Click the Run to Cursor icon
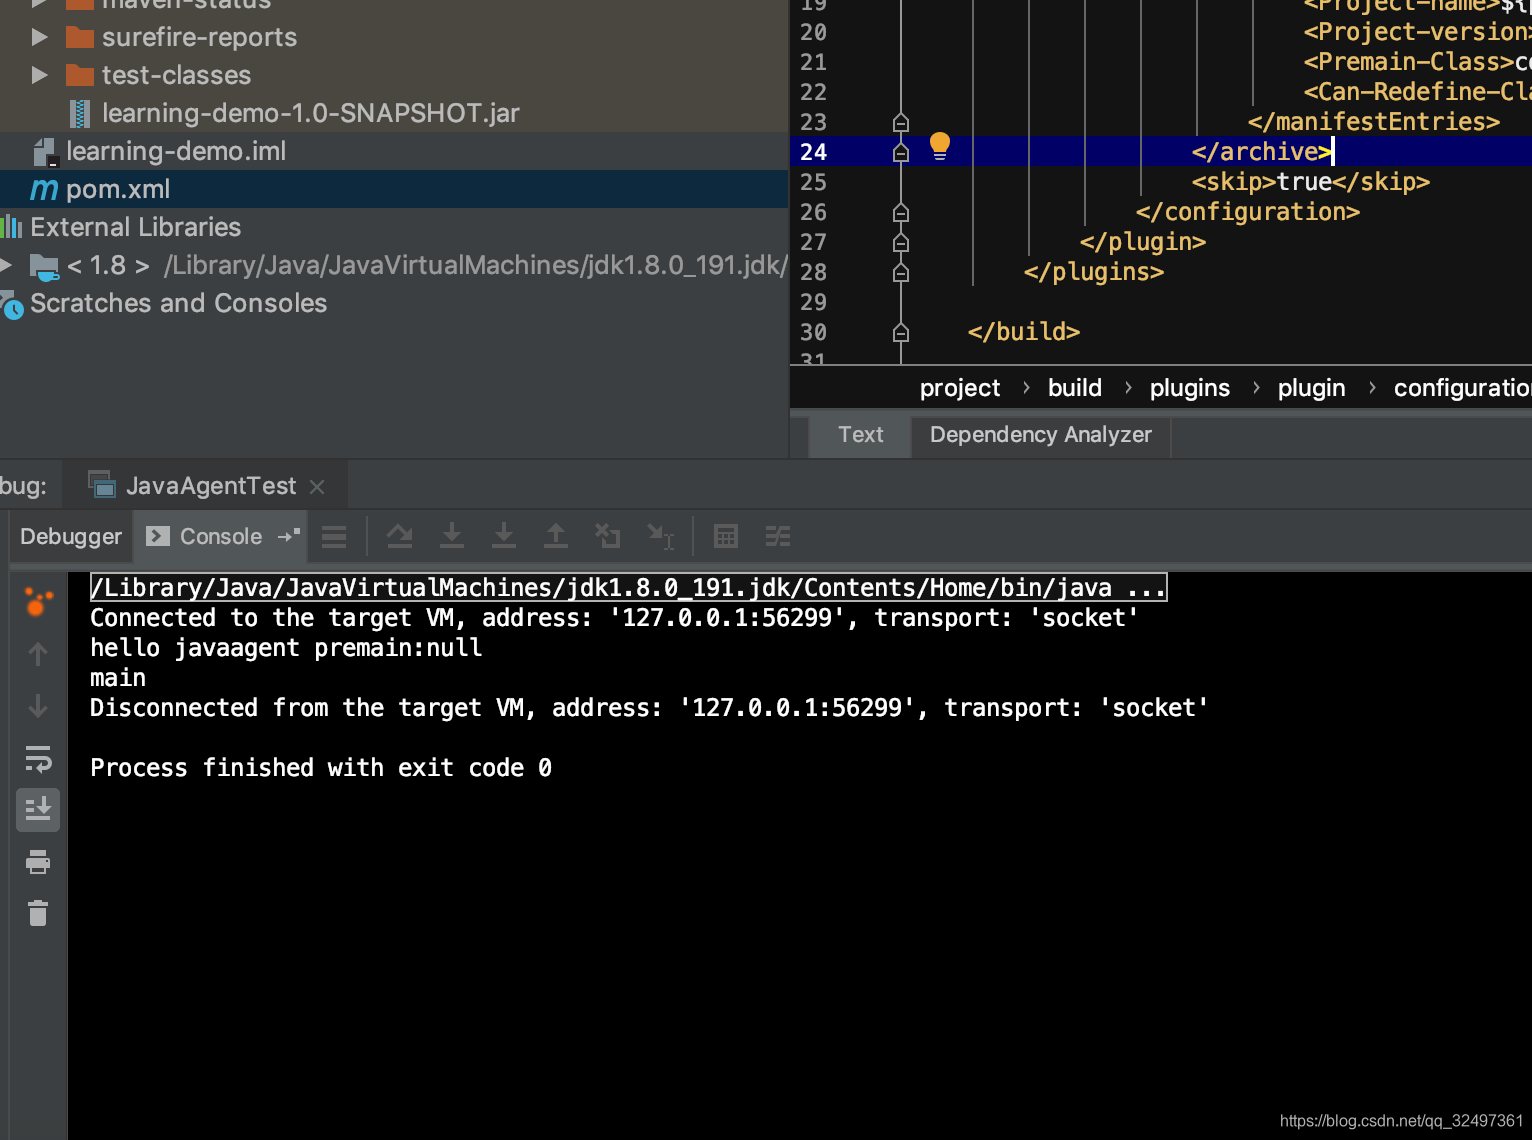Image resolution: width=1532 pixels, height=1140 pixels. (661, 537)
